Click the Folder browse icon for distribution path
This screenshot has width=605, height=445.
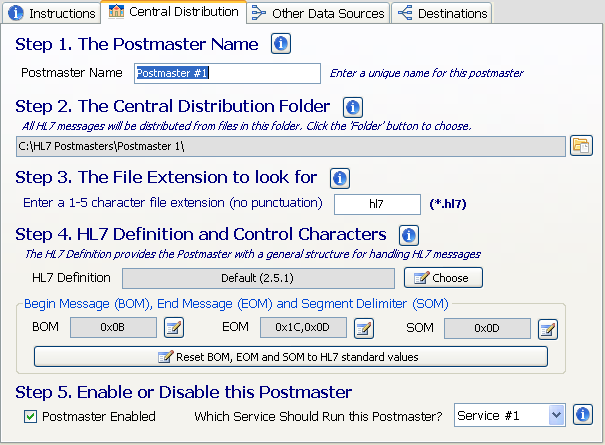581,146
